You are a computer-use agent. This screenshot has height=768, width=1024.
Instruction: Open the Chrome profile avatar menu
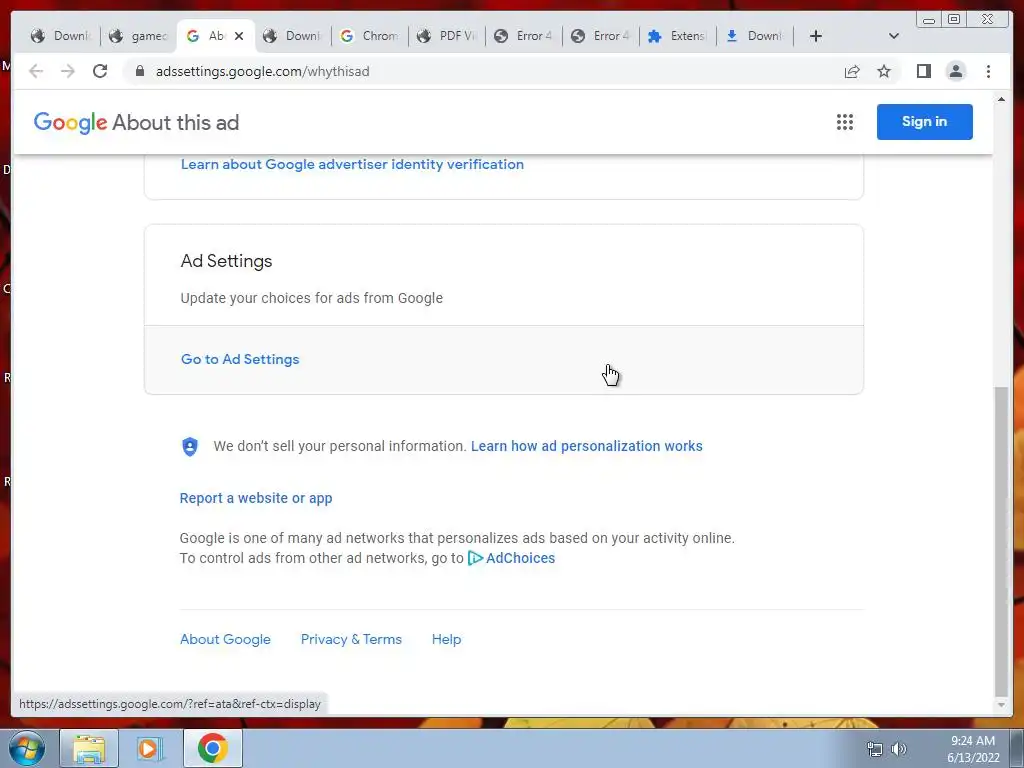tap(955, 71)
